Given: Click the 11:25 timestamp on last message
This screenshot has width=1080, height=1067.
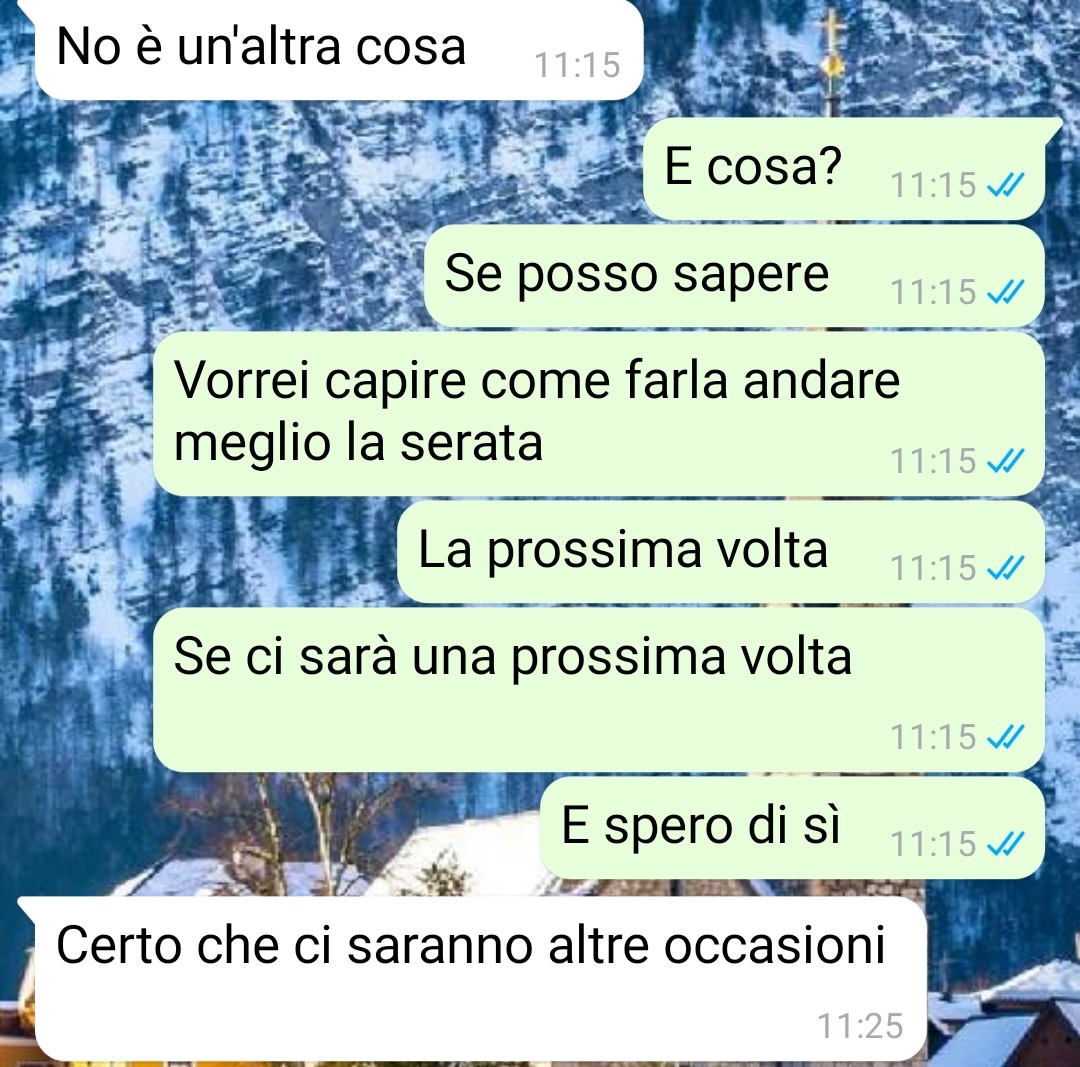Looking at the screenshot, I should 860,1026.
